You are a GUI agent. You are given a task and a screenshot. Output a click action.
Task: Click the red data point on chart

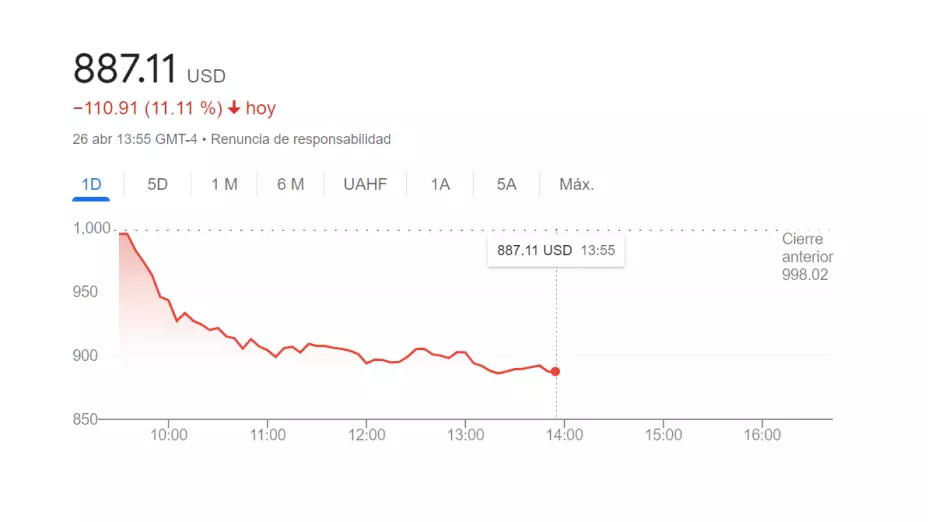click(x=556, y=371)
